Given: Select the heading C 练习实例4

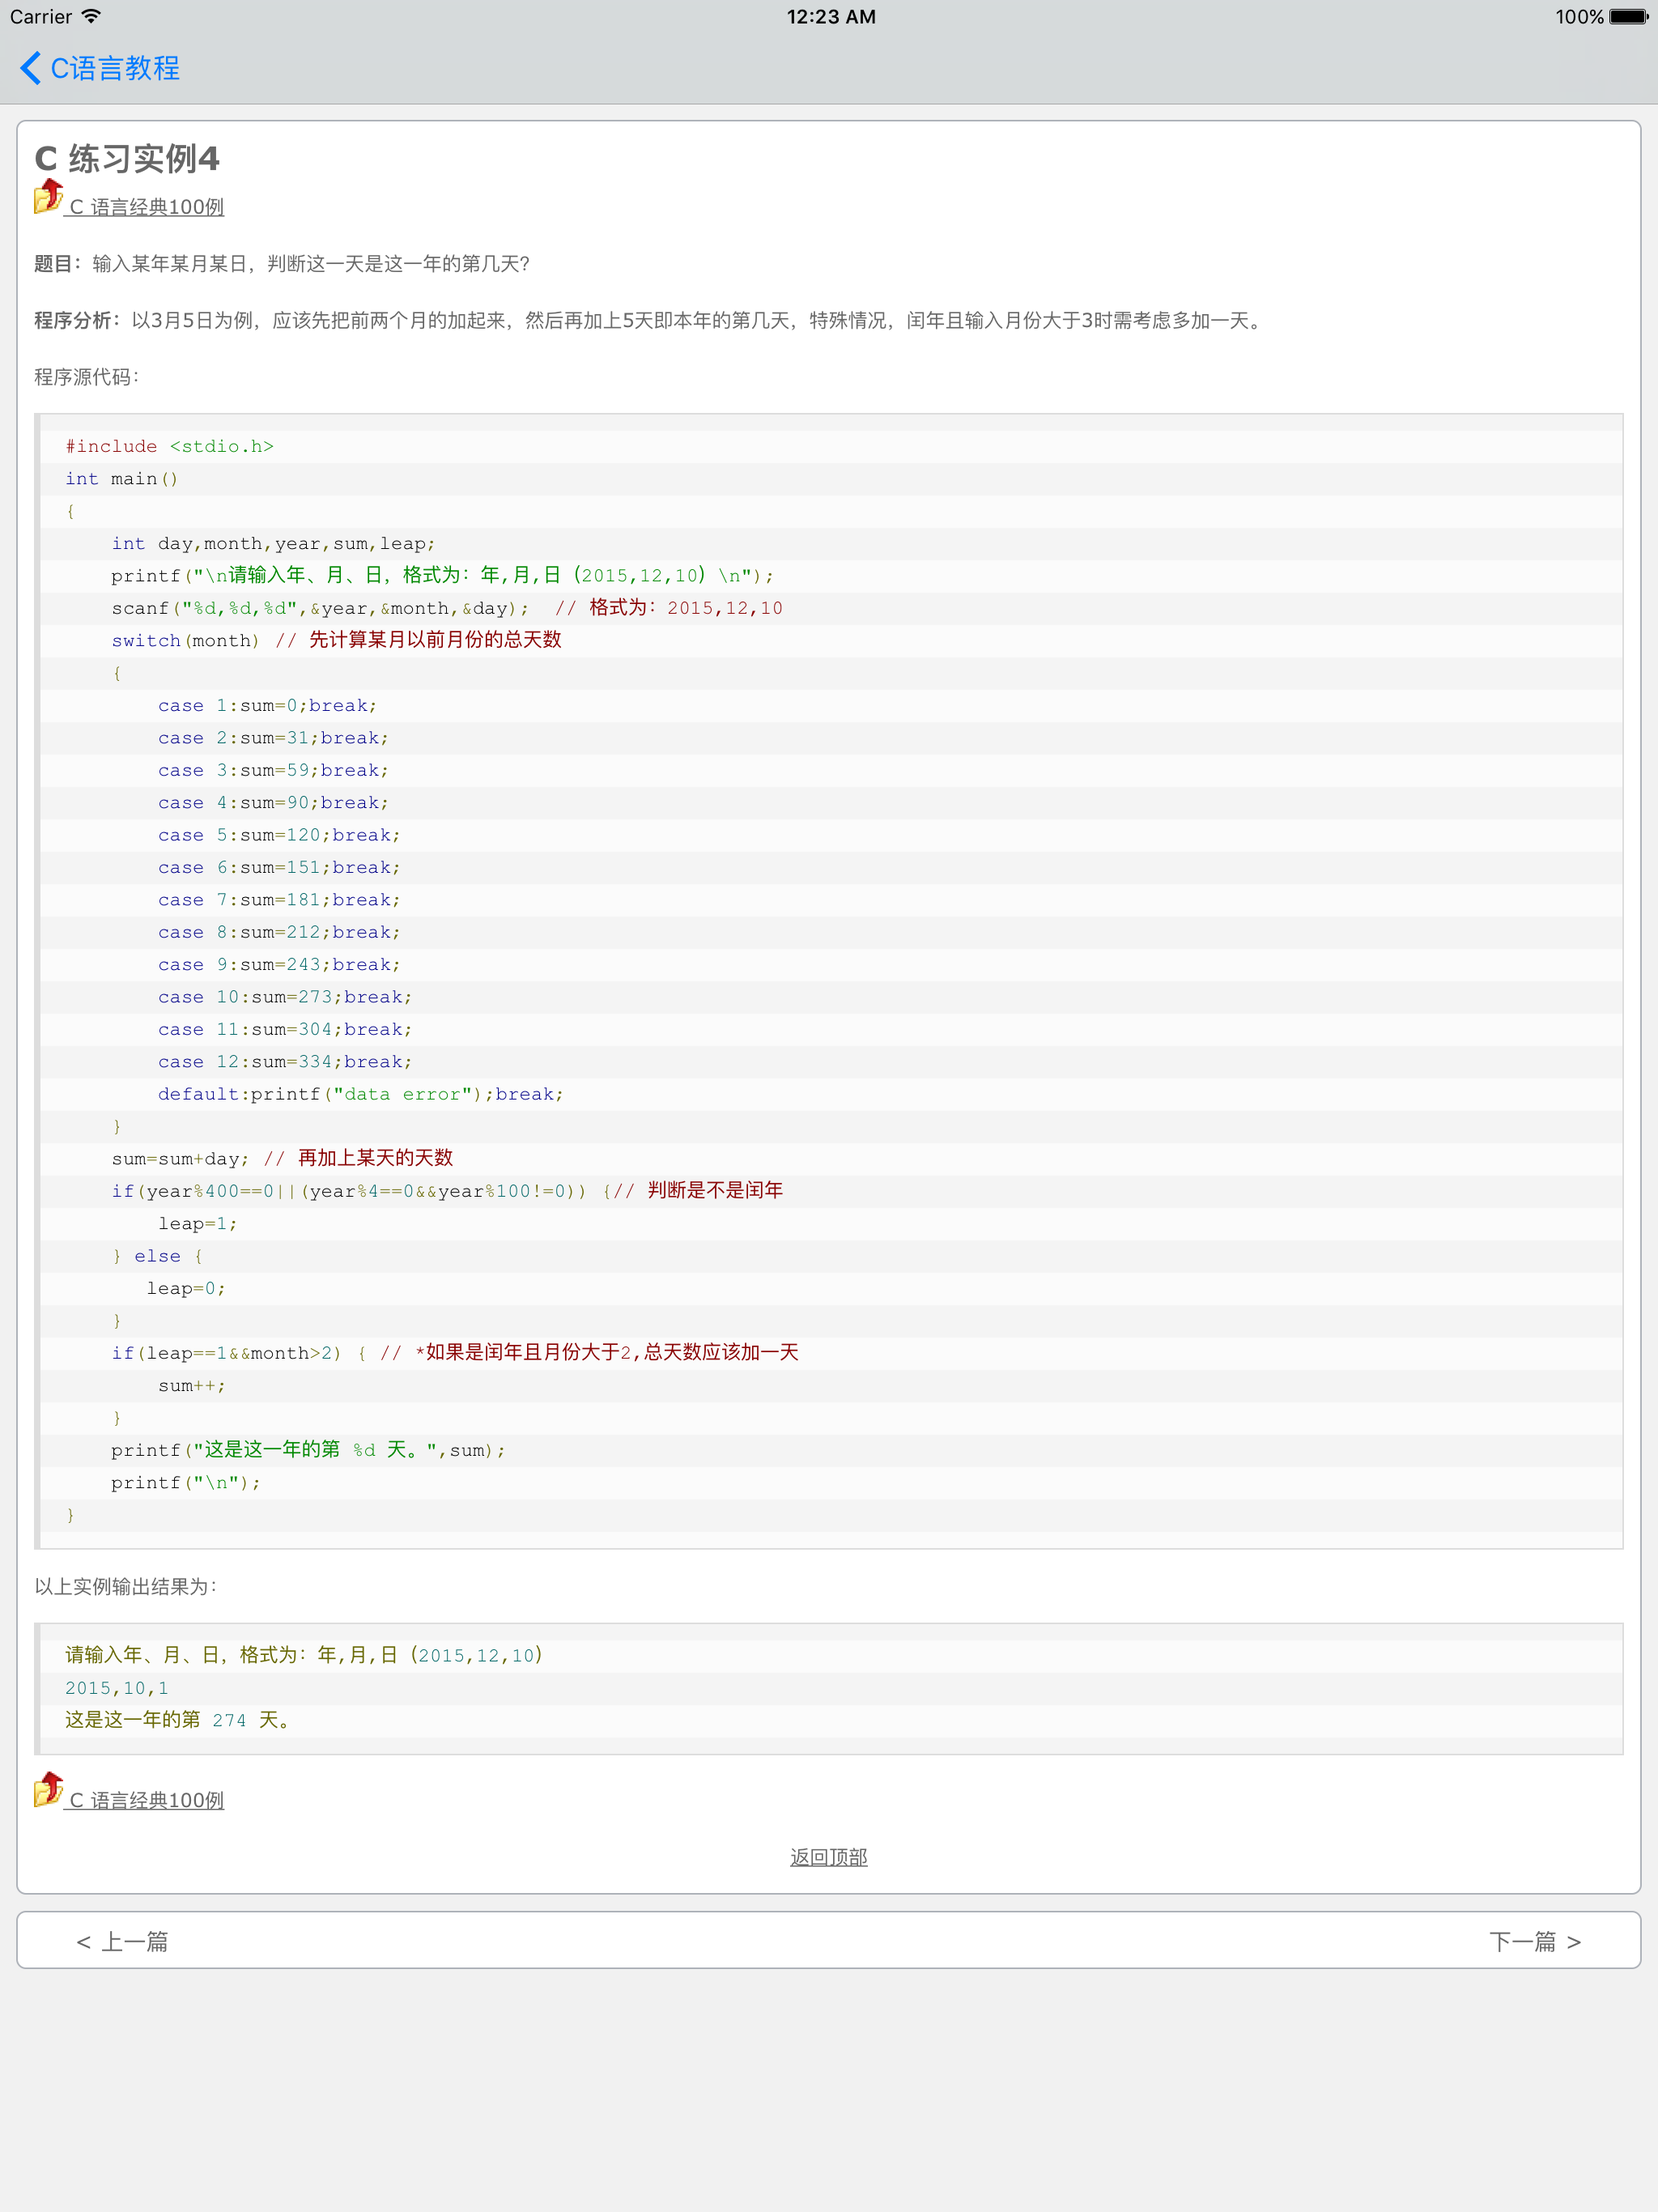Looking at the screenshot, I should tap(127, 158).
